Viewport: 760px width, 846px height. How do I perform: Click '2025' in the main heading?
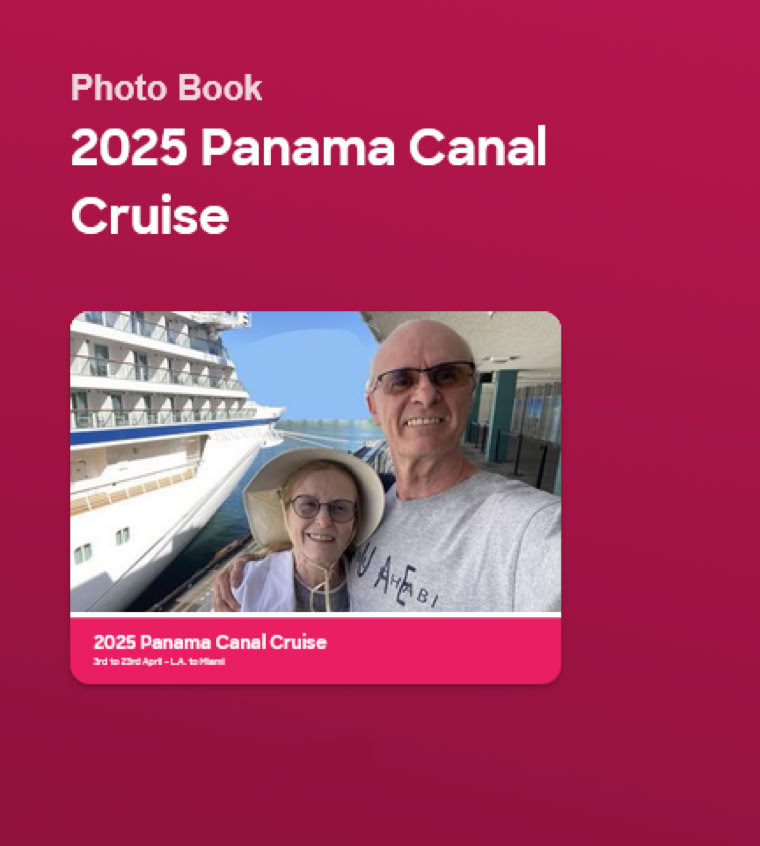129,147
